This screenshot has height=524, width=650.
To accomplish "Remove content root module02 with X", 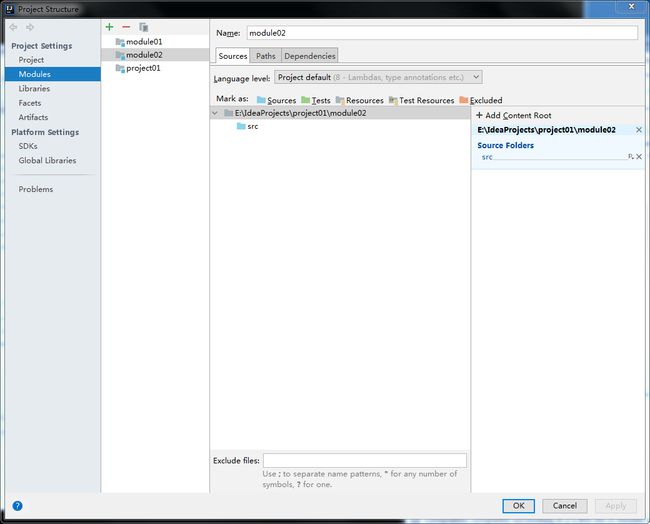I will [x=639, y=130].
